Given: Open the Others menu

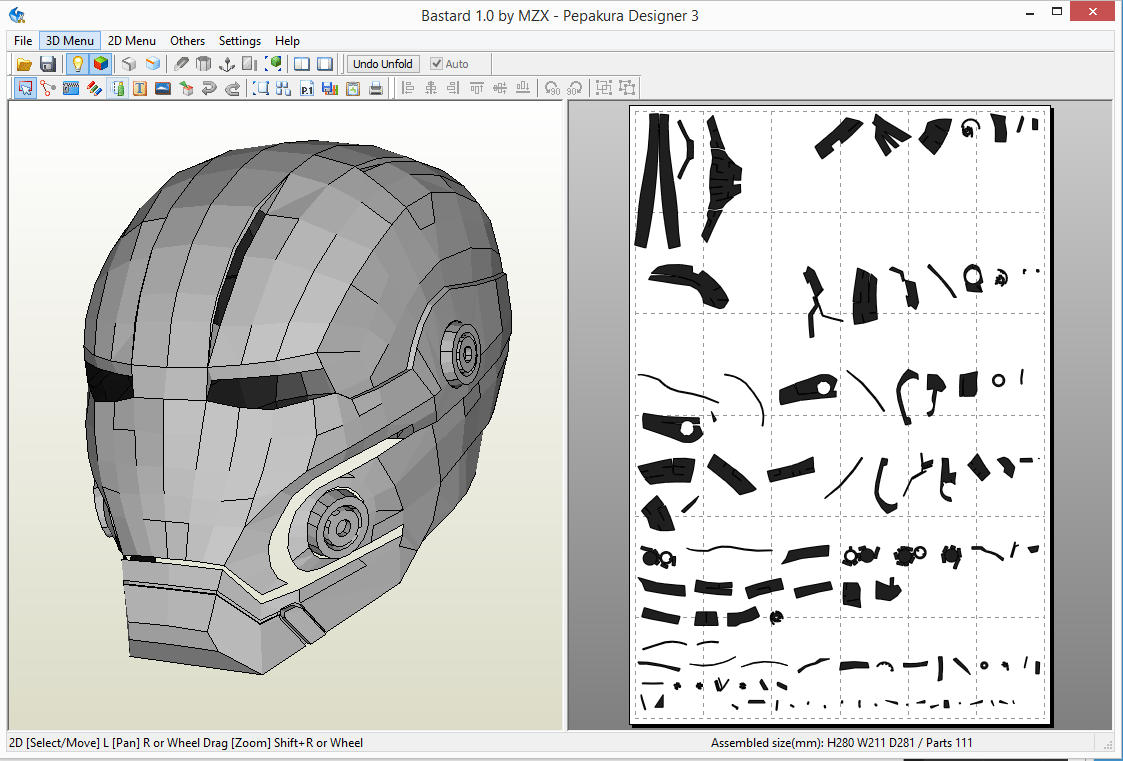Looking at the screenshot, I should [x=188, y=41].
